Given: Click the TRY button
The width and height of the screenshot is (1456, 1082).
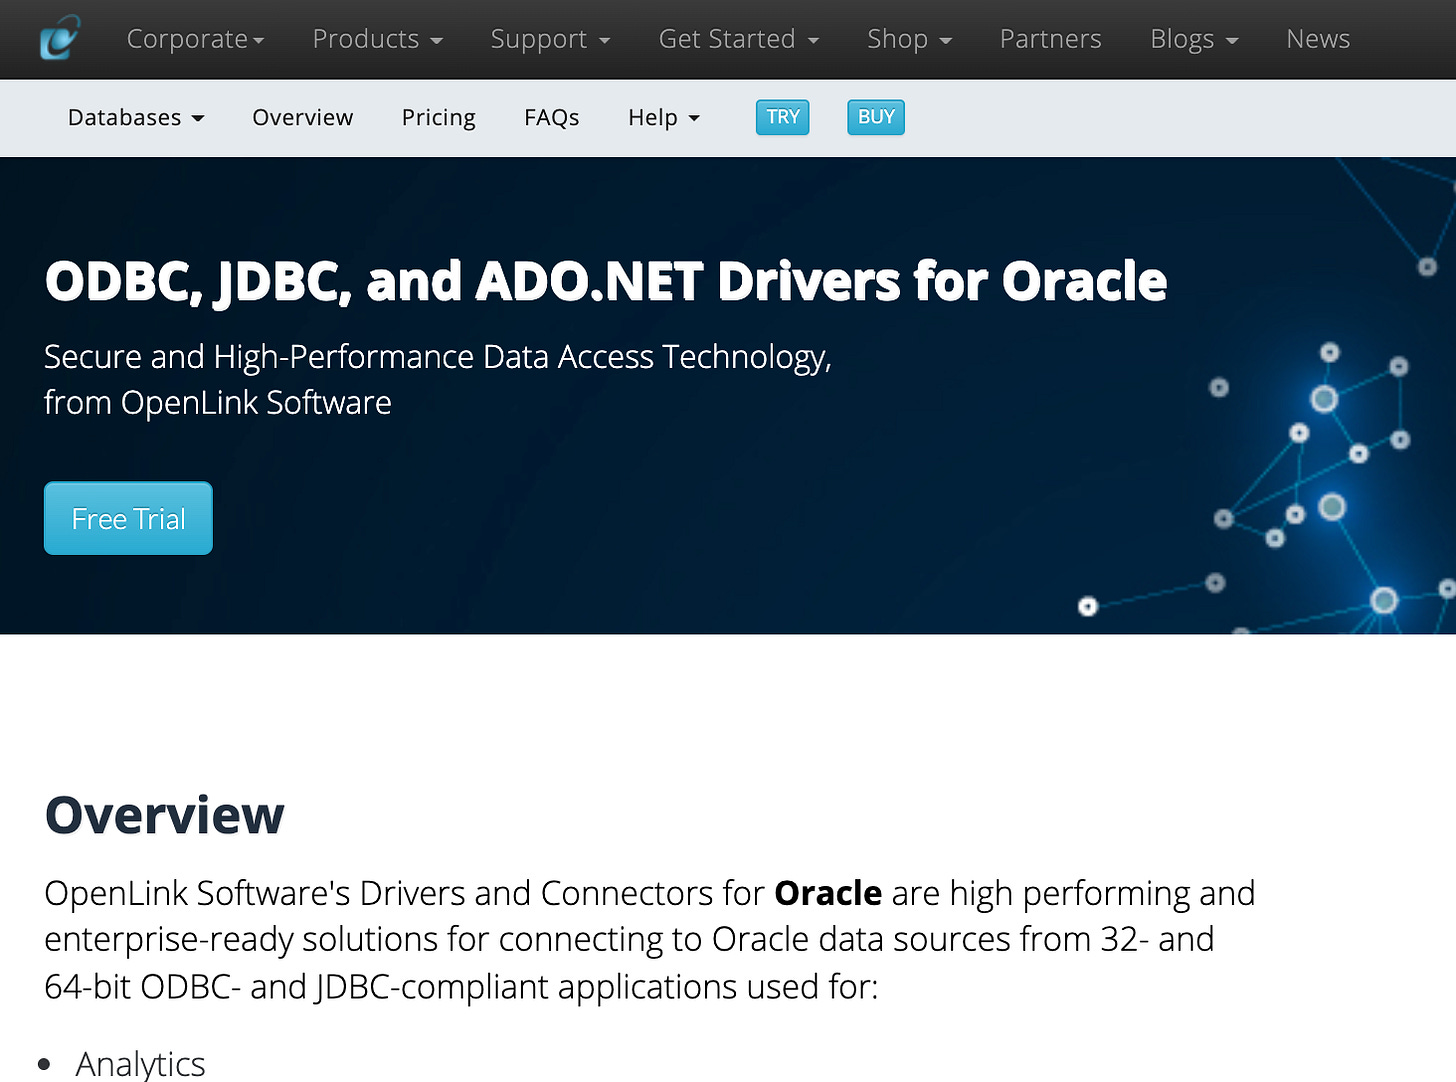Looking at the screenshot, I should coord(783,117).
